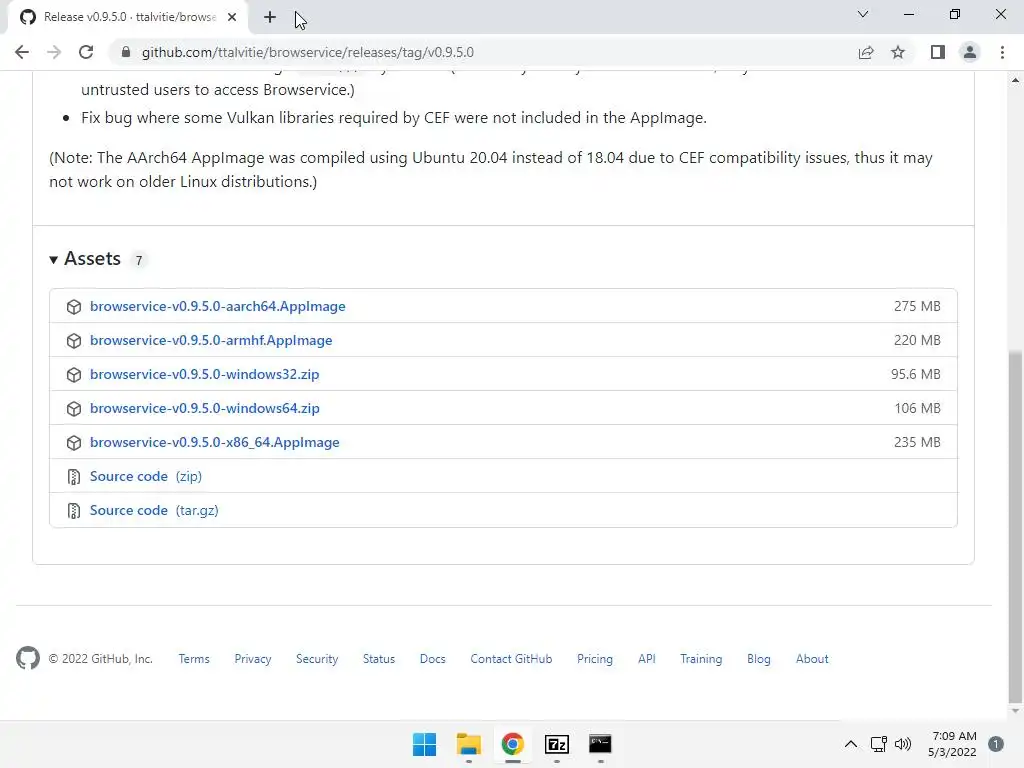Viewport: 1024px width, 768px height.
Task: Download browservice-v0.9.5.0-armhf.AppImage
Action: click(x=211, y=340)
